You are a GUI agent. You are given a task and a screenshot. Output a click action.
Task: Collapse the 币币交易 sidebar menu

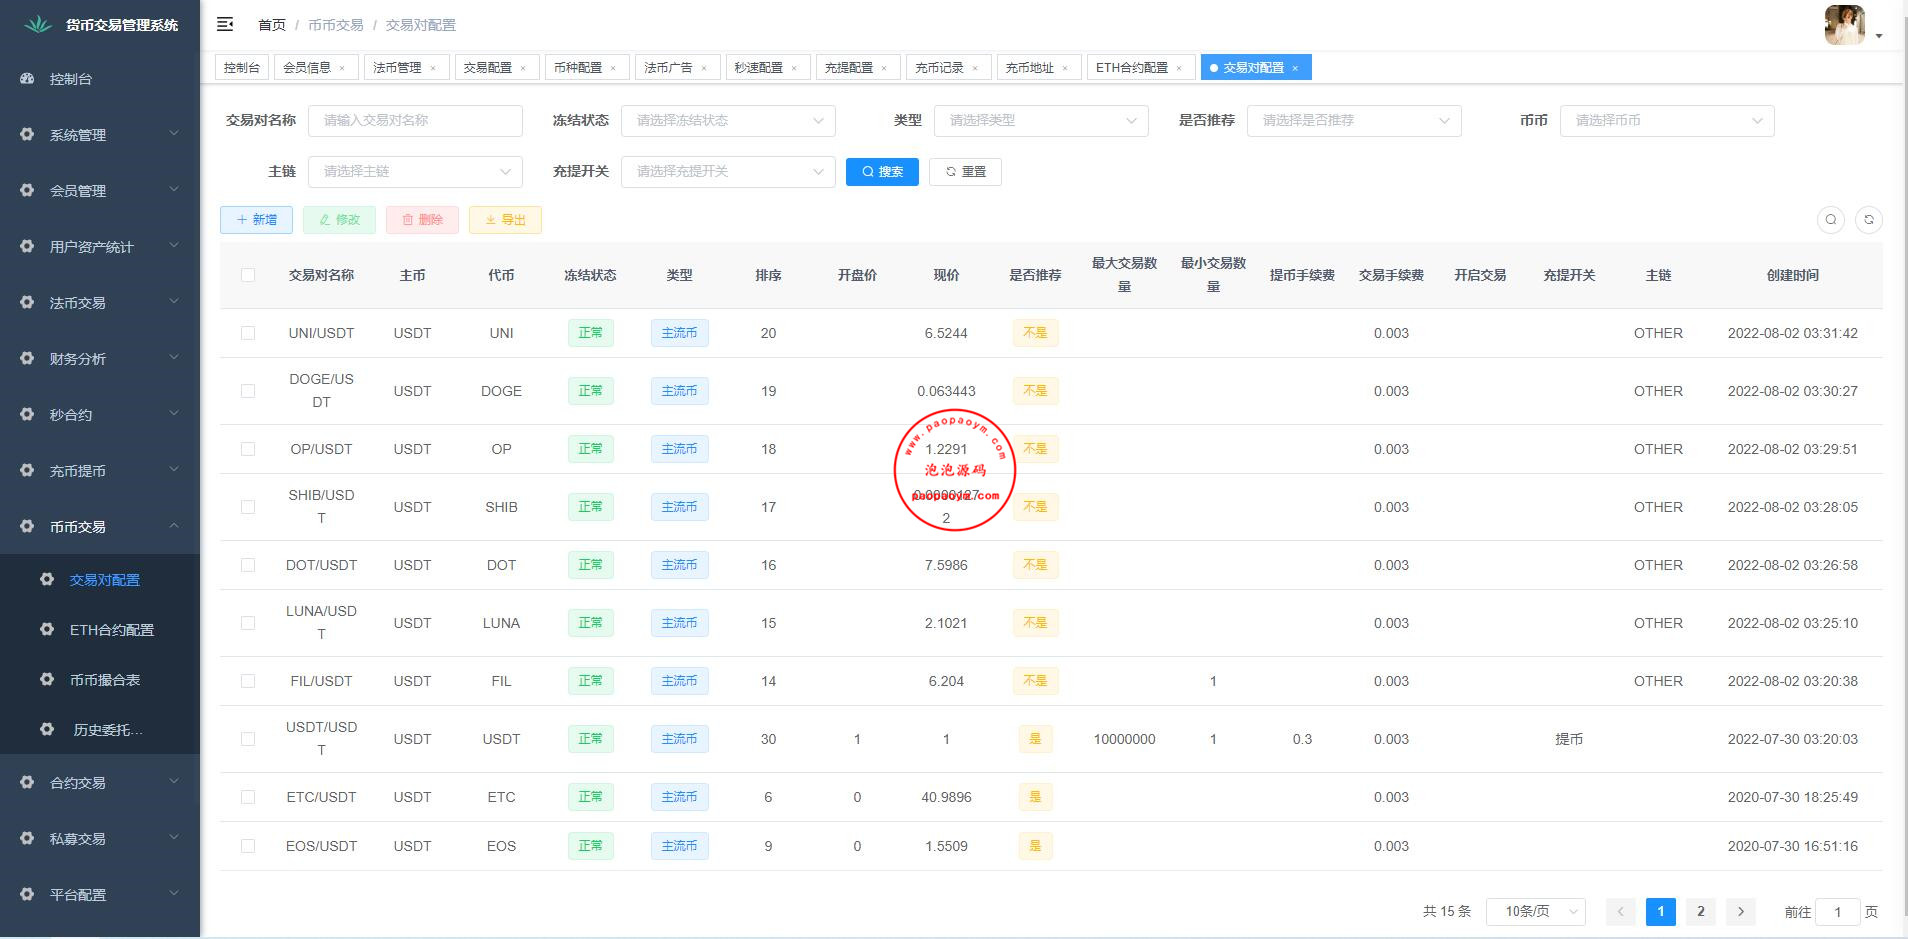pyautogui.click(x=100, y=526)
